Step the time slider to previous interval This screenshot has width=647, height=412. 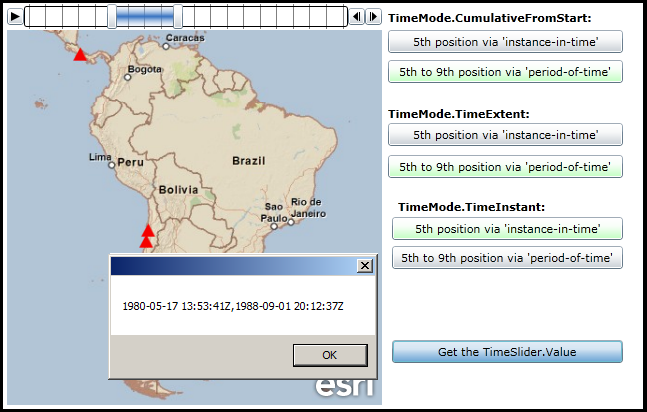pos(356,17)
